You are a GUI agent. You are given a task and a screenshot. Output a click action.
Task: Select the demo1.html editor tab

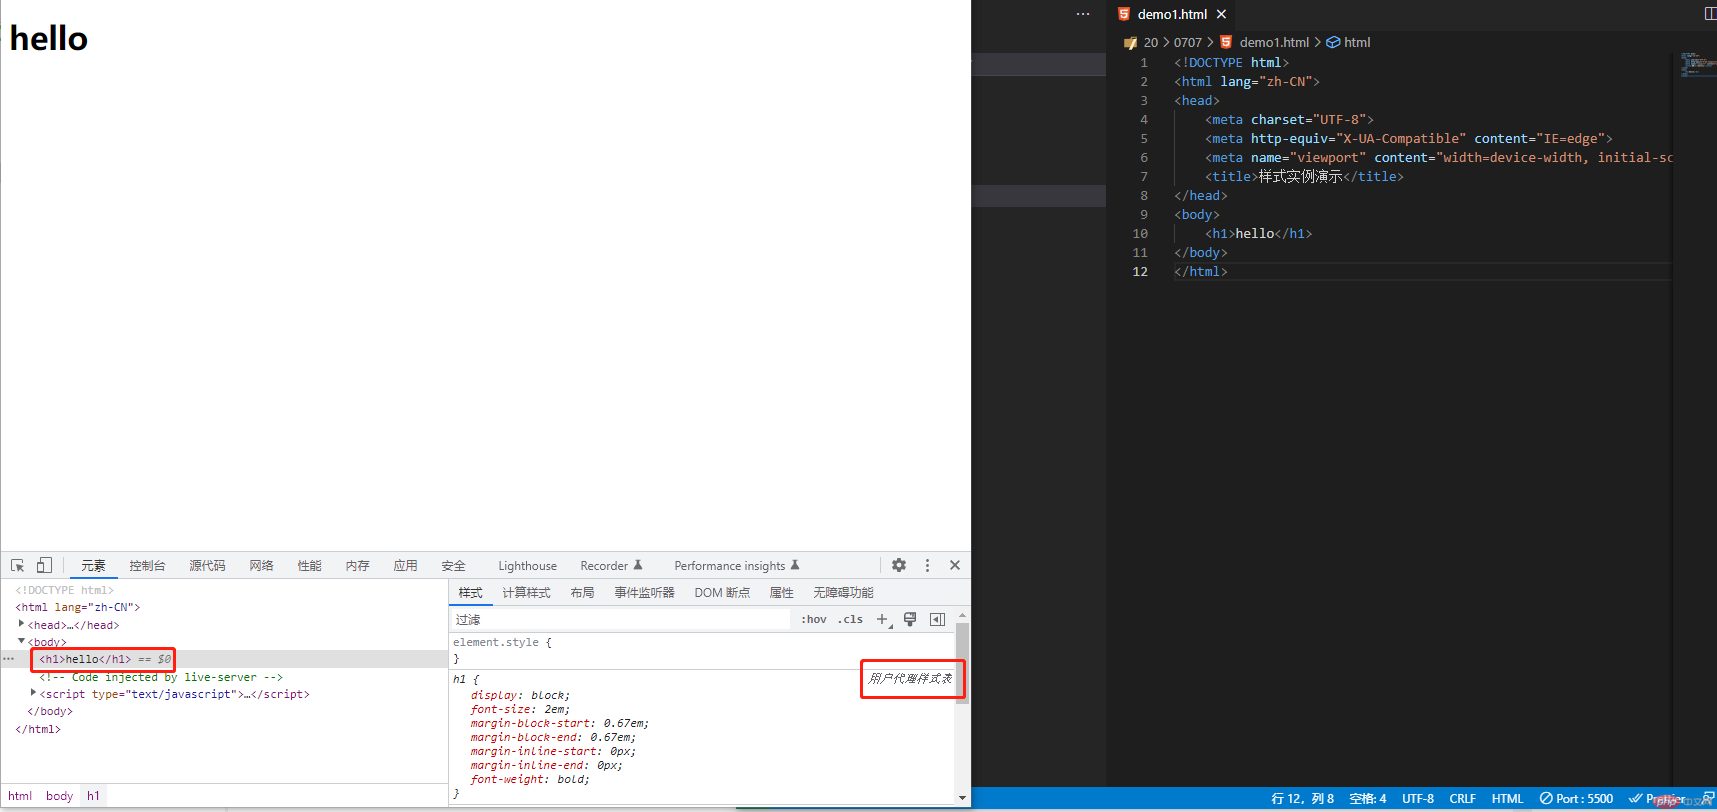pyautogui.click(x=1171, y=14)
